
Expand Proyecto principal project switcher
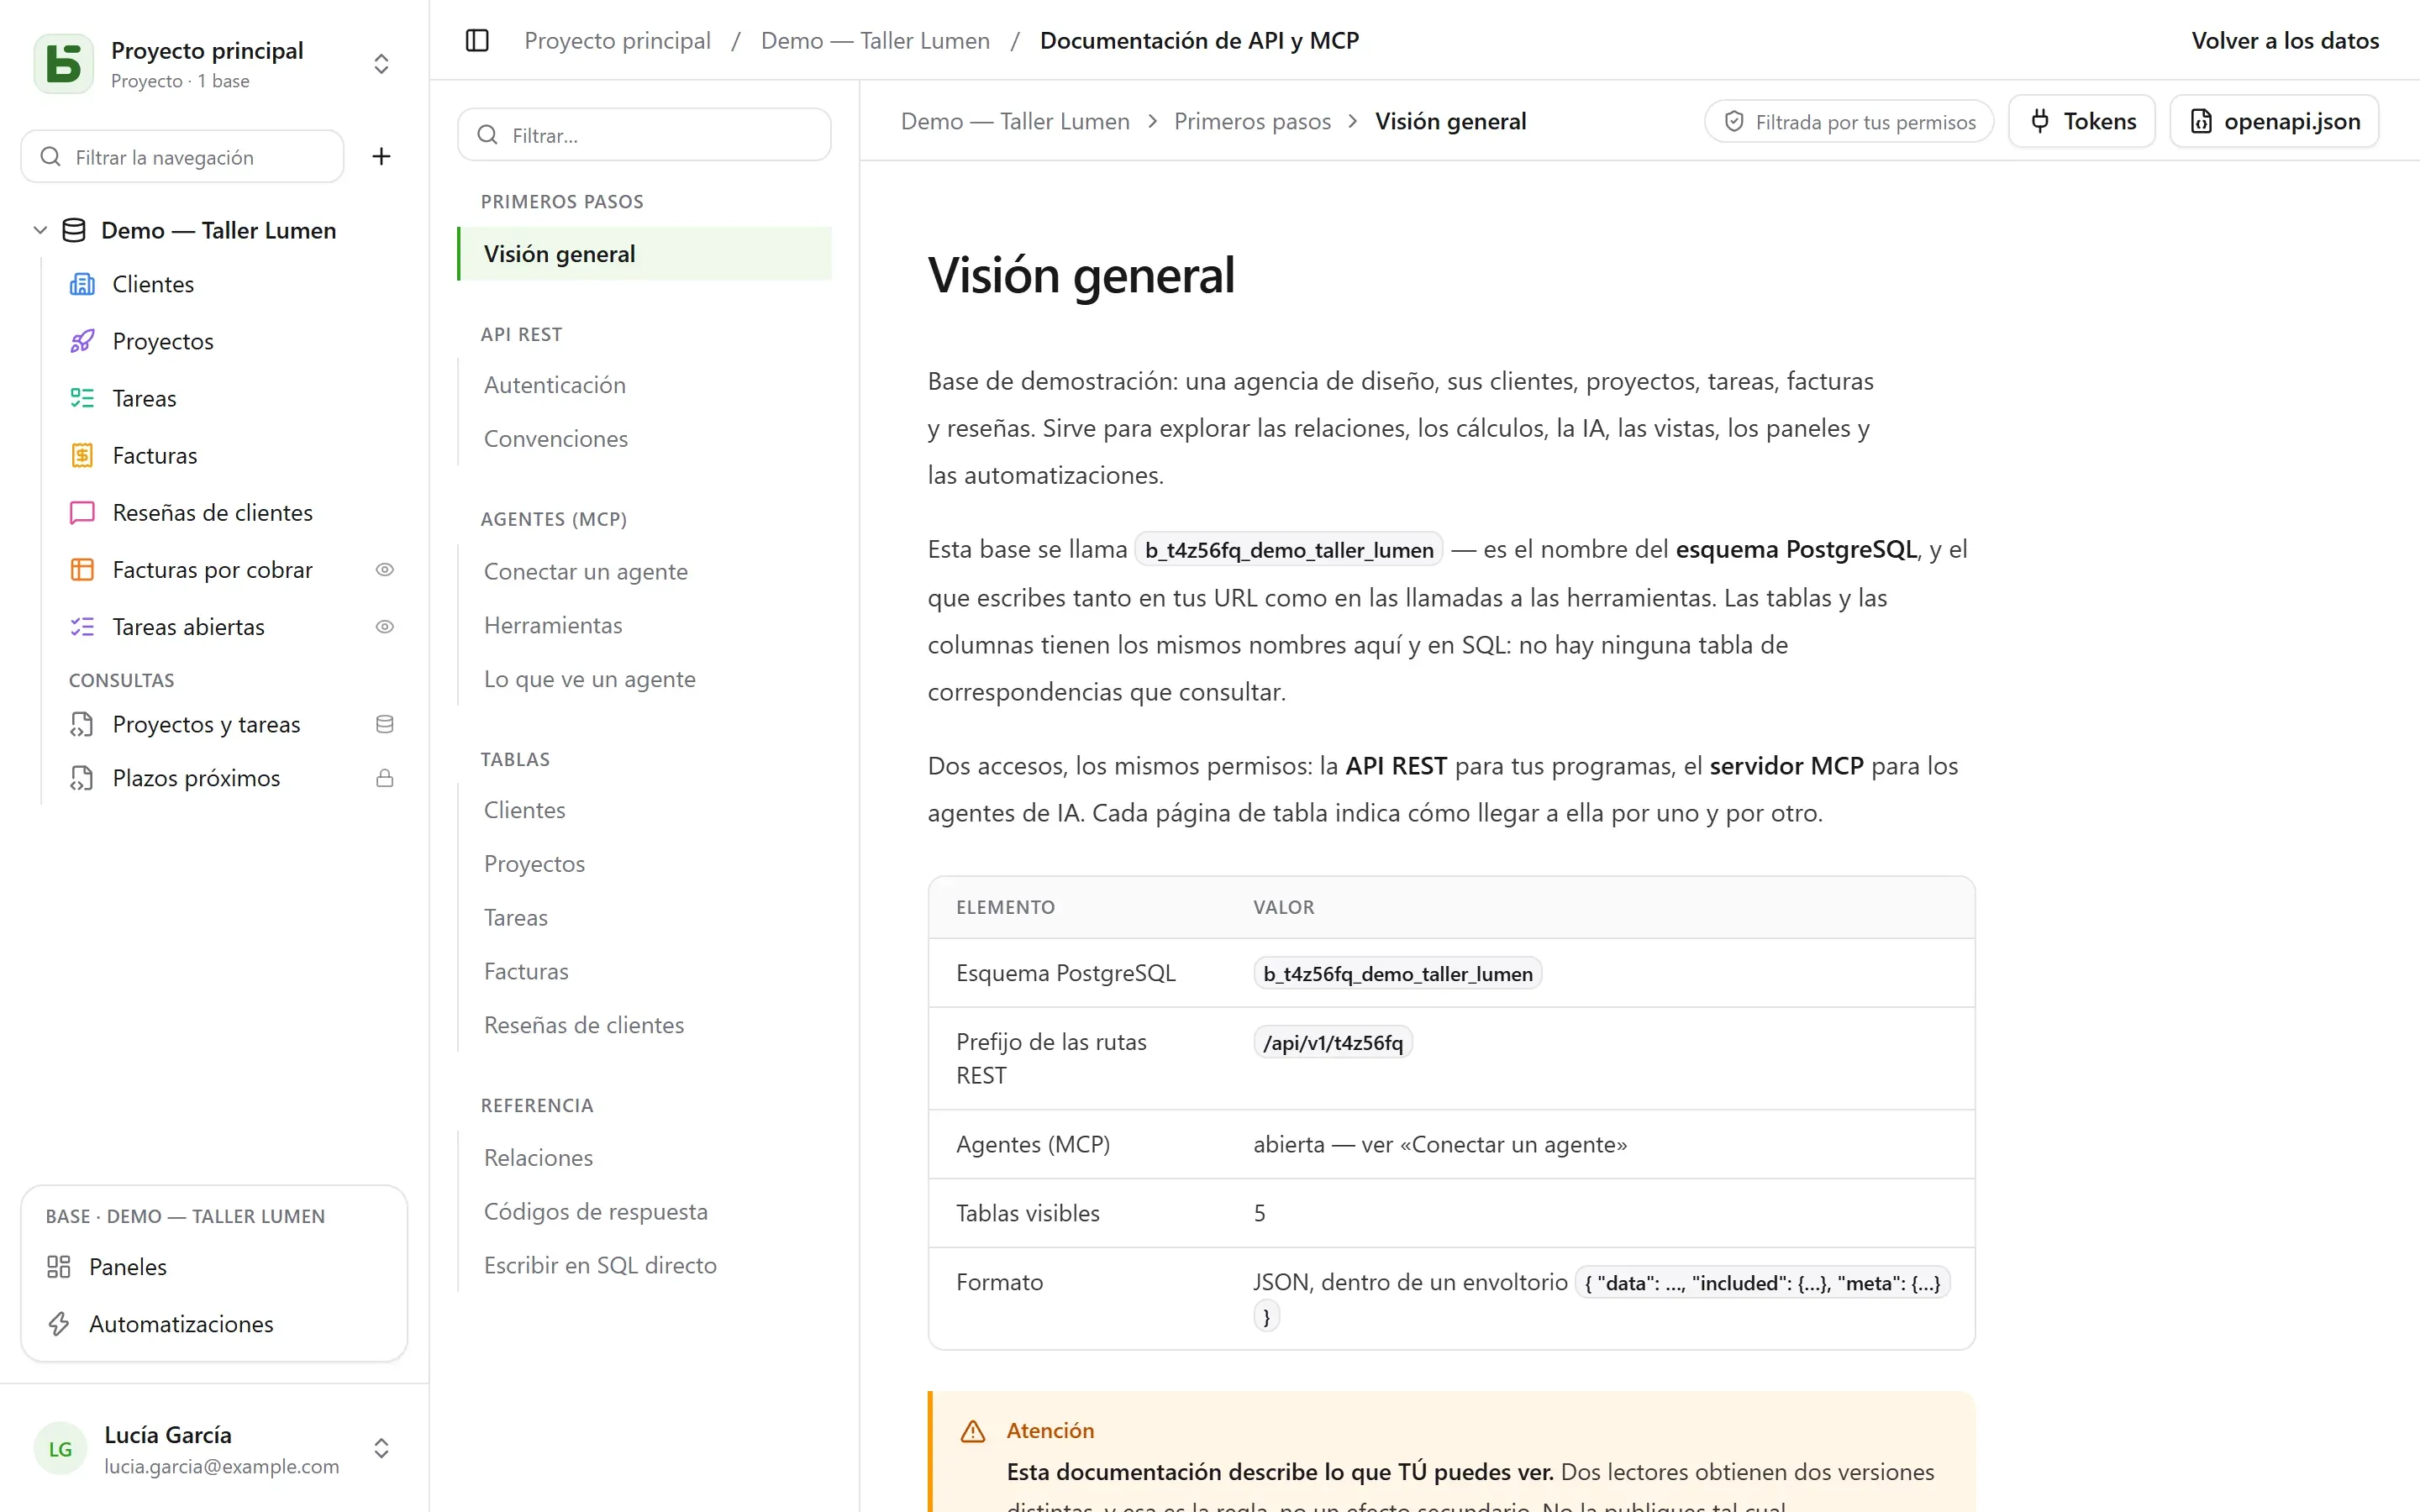(x=381, y=64)
